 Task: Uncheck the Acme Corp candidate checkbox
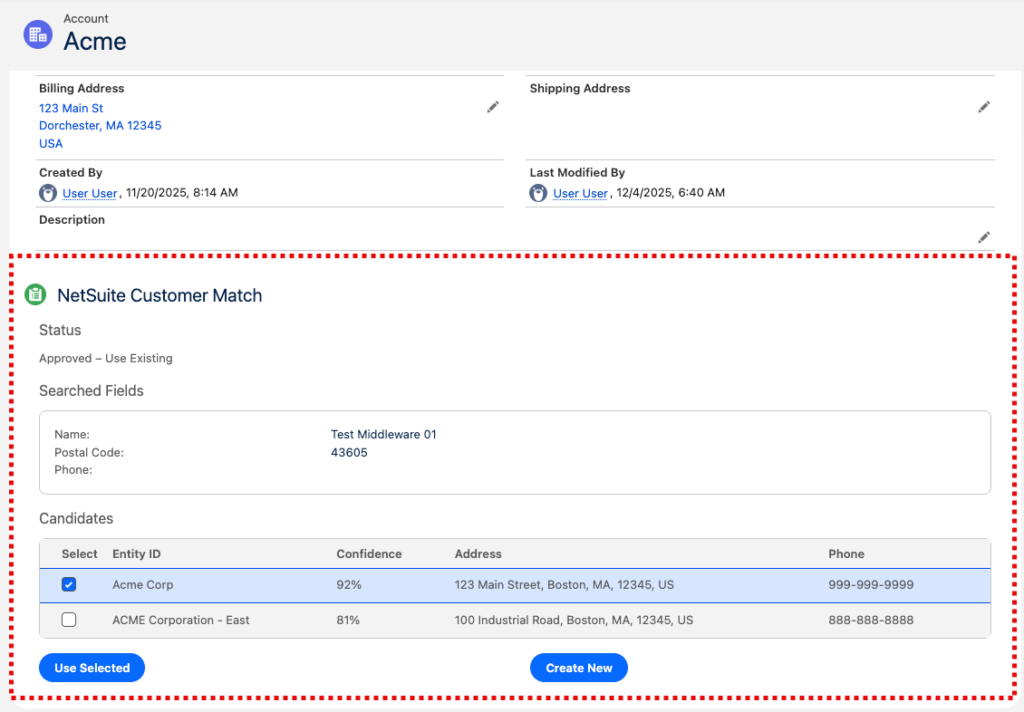pyautogui.click(x=68, y=584)
